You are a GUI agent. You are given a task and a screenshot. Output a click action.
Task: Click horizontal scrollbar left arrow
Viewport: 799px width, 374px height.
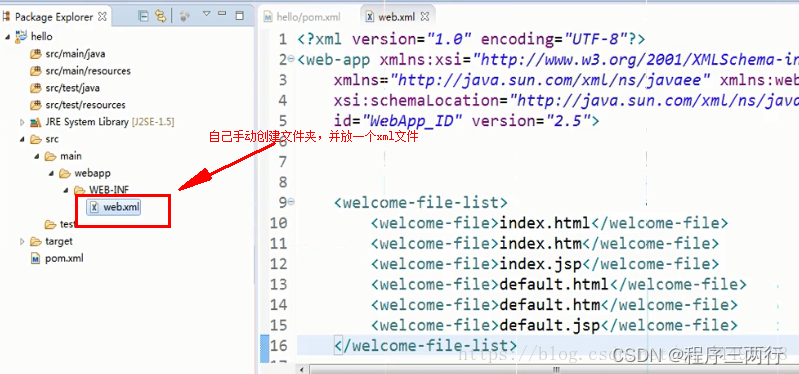pyautogui.click(x=303, y=369)
